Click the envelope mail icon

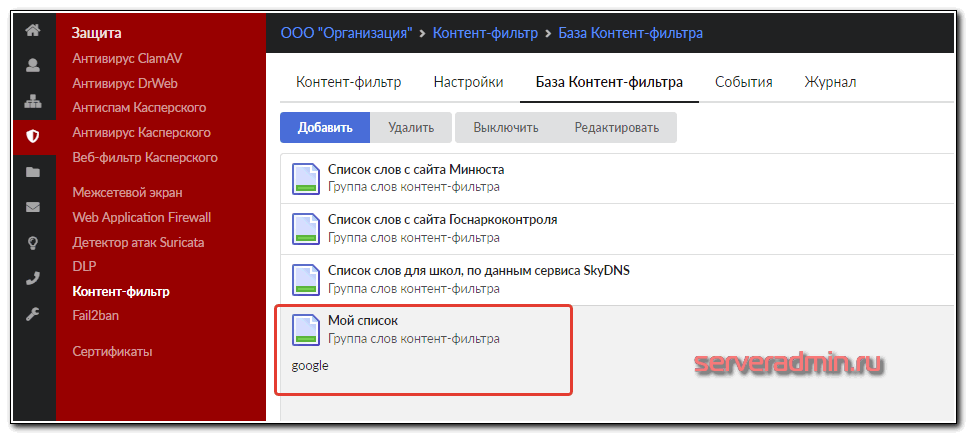(33, 207)
